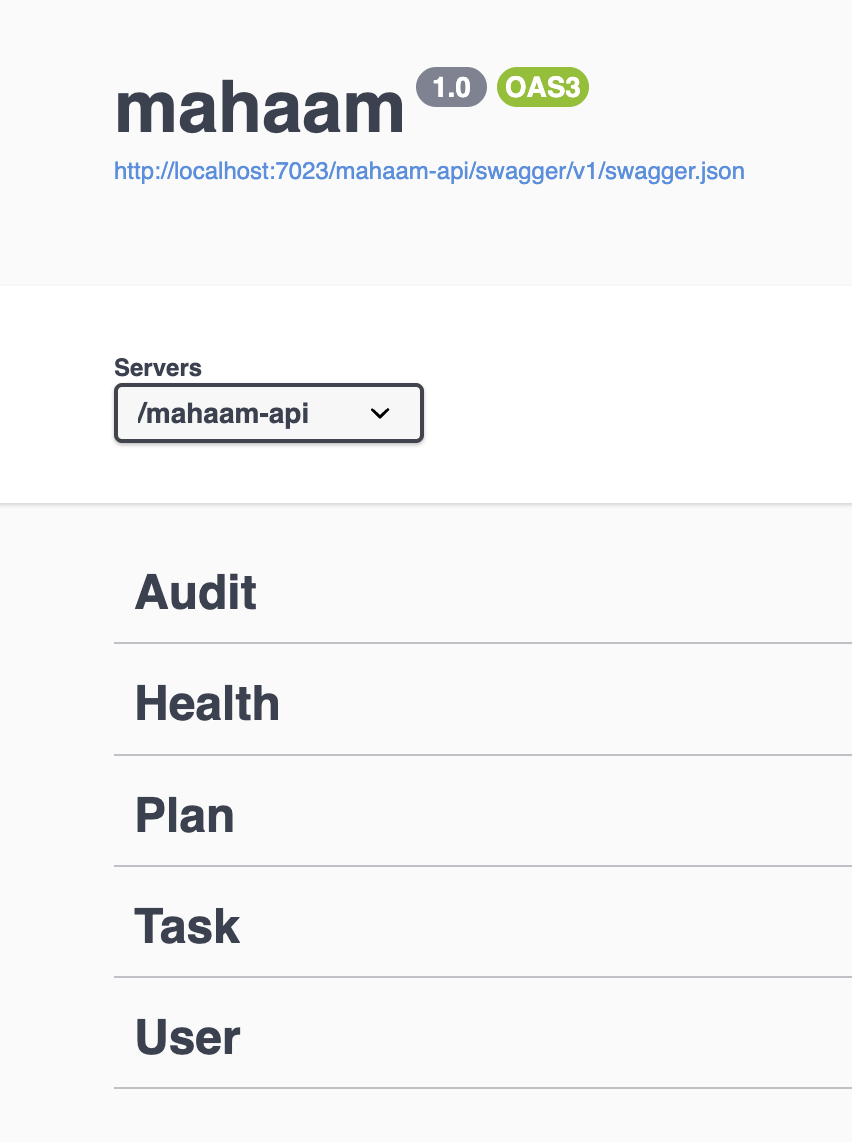Click the green OAS3 badge
Image resolution: width=852 pixels, height=1142 pixels.
pos(543,88)
